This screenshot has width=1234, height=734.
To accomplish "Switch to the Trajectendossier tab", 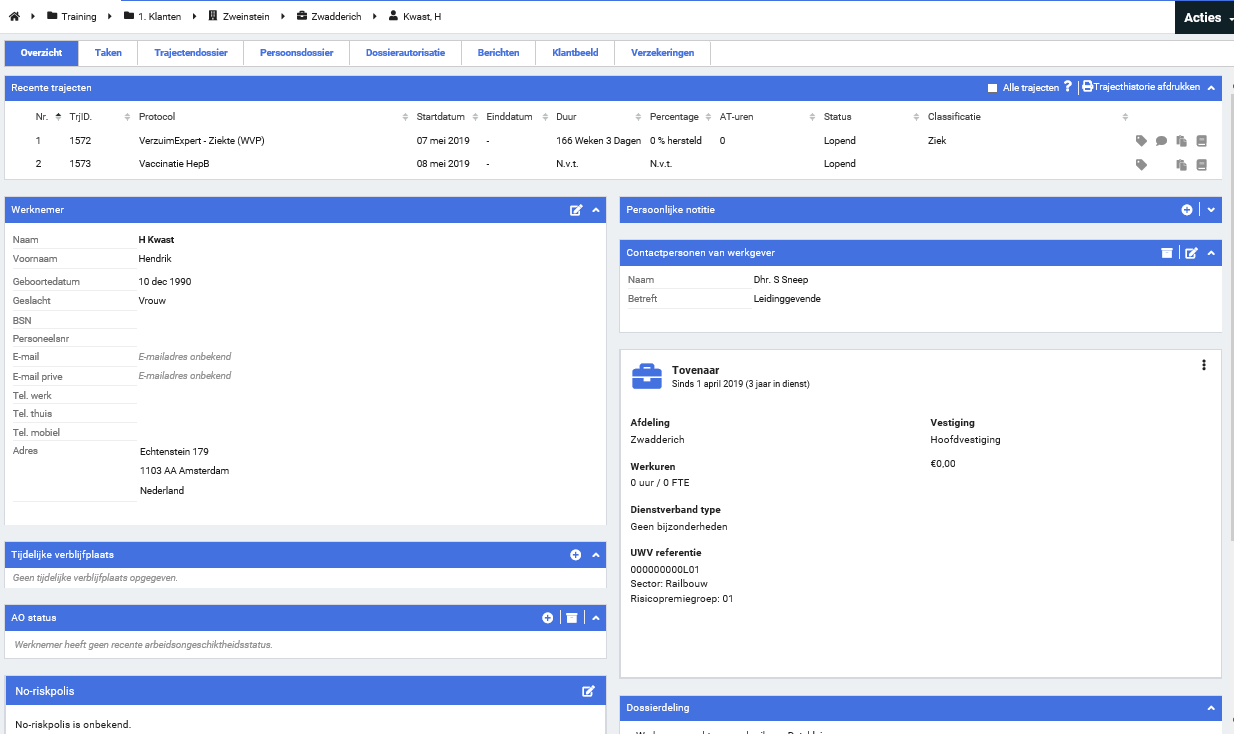I will point(190,53).
